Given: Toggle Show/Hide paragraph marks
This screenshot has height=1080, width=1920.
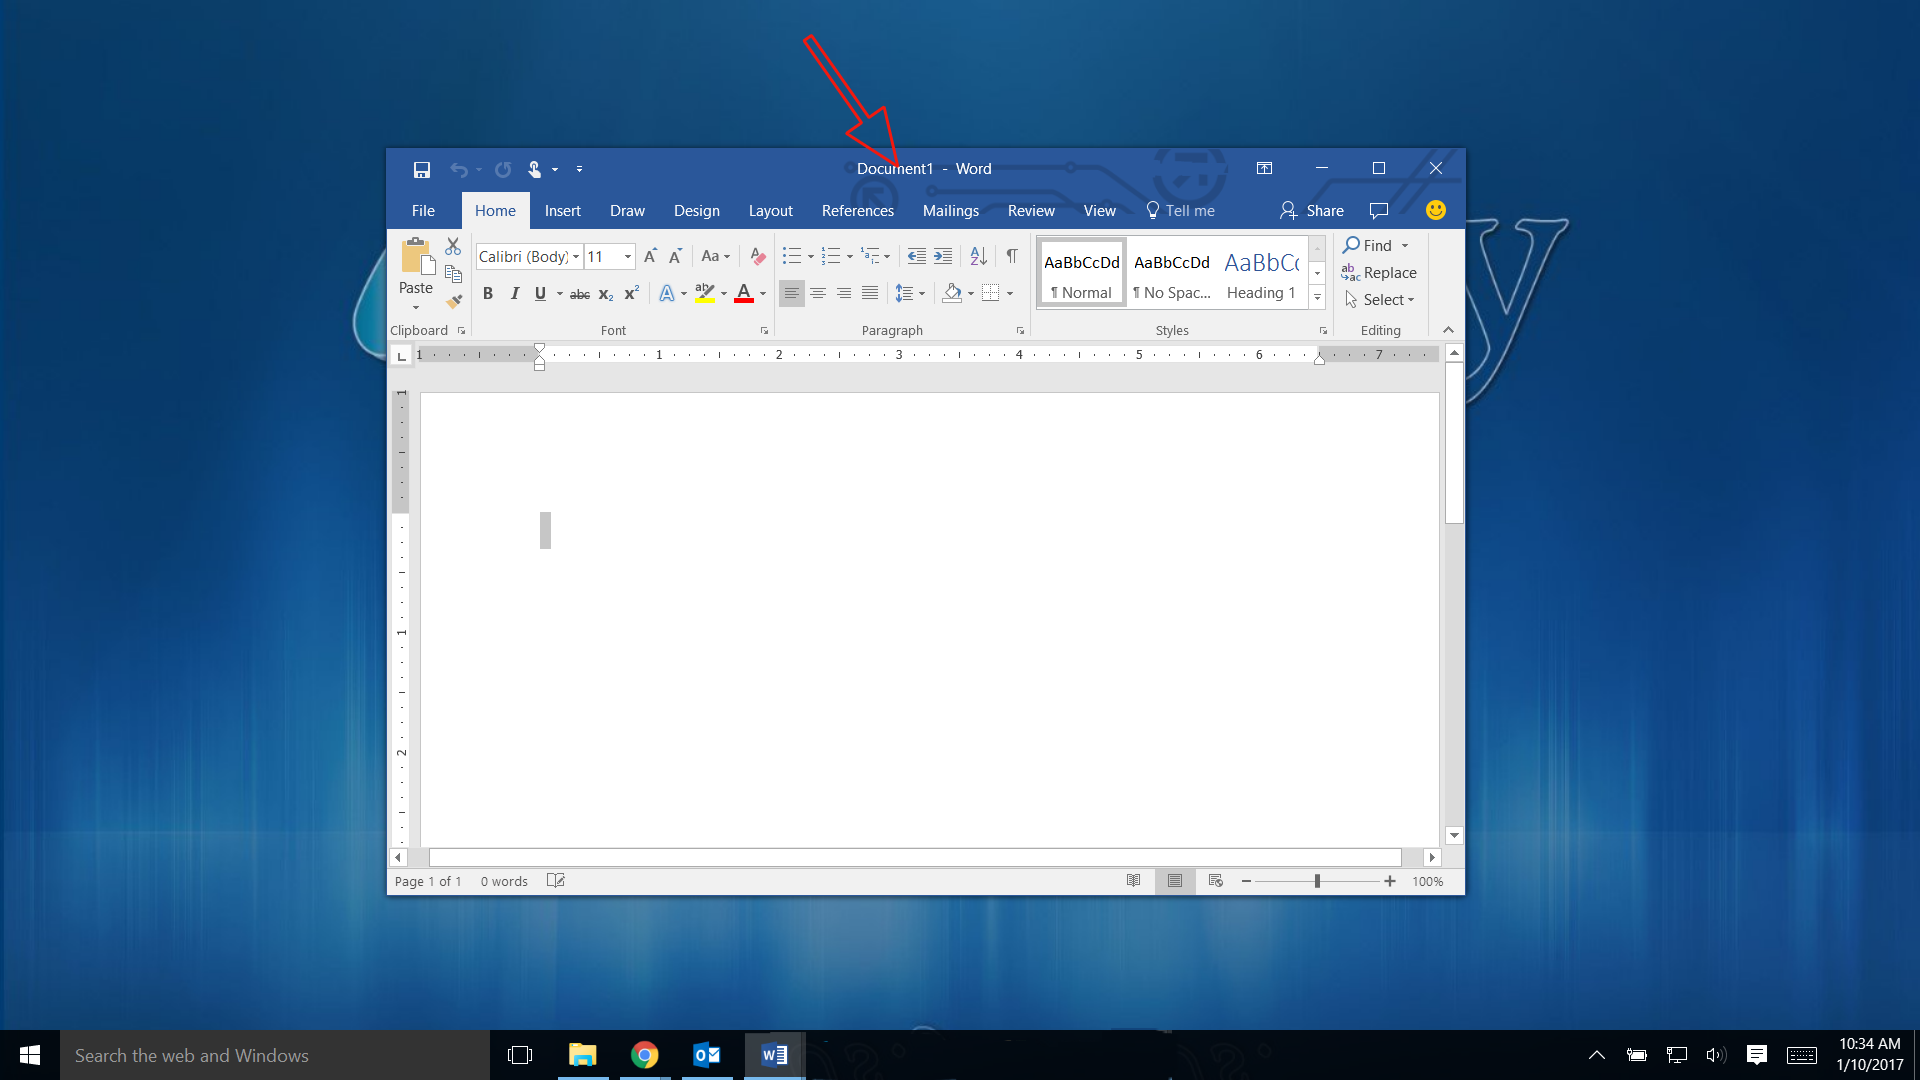Looking at the screenshot, I should (1012, 257).
